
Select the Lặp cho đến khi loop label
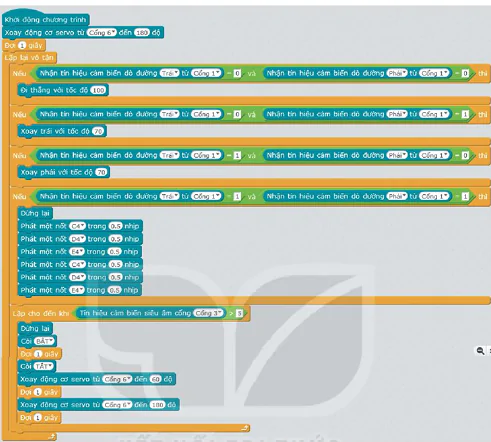click(x=41, y=313)
